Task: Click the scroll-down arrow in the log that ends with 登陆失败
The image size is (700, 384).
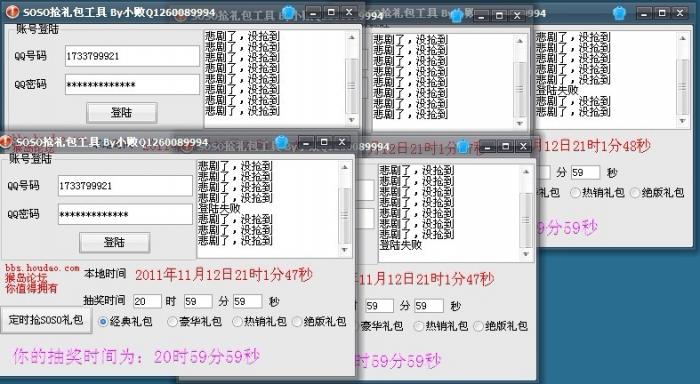Action: pyautogui.click(x=526, y=254)
